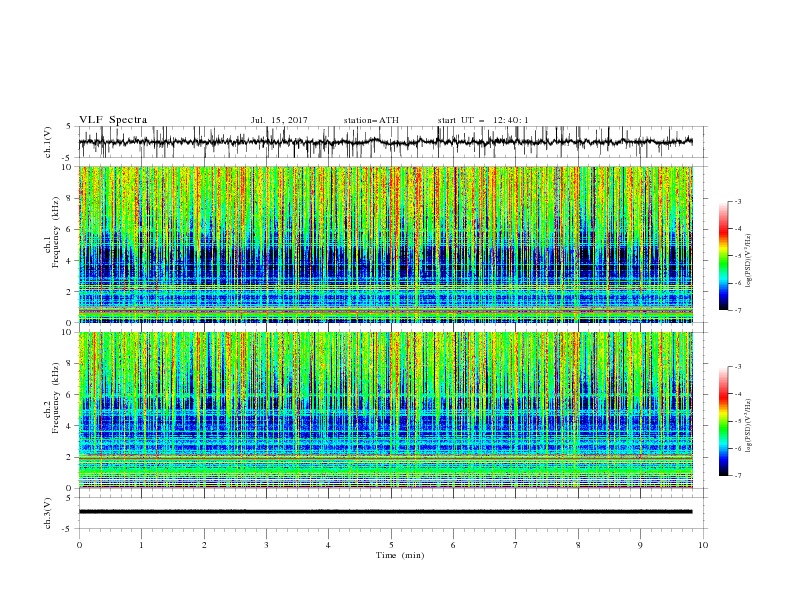
Task: Click the "-3" tick on ch.1 colorbar
Action: click(x=737, y=201)
